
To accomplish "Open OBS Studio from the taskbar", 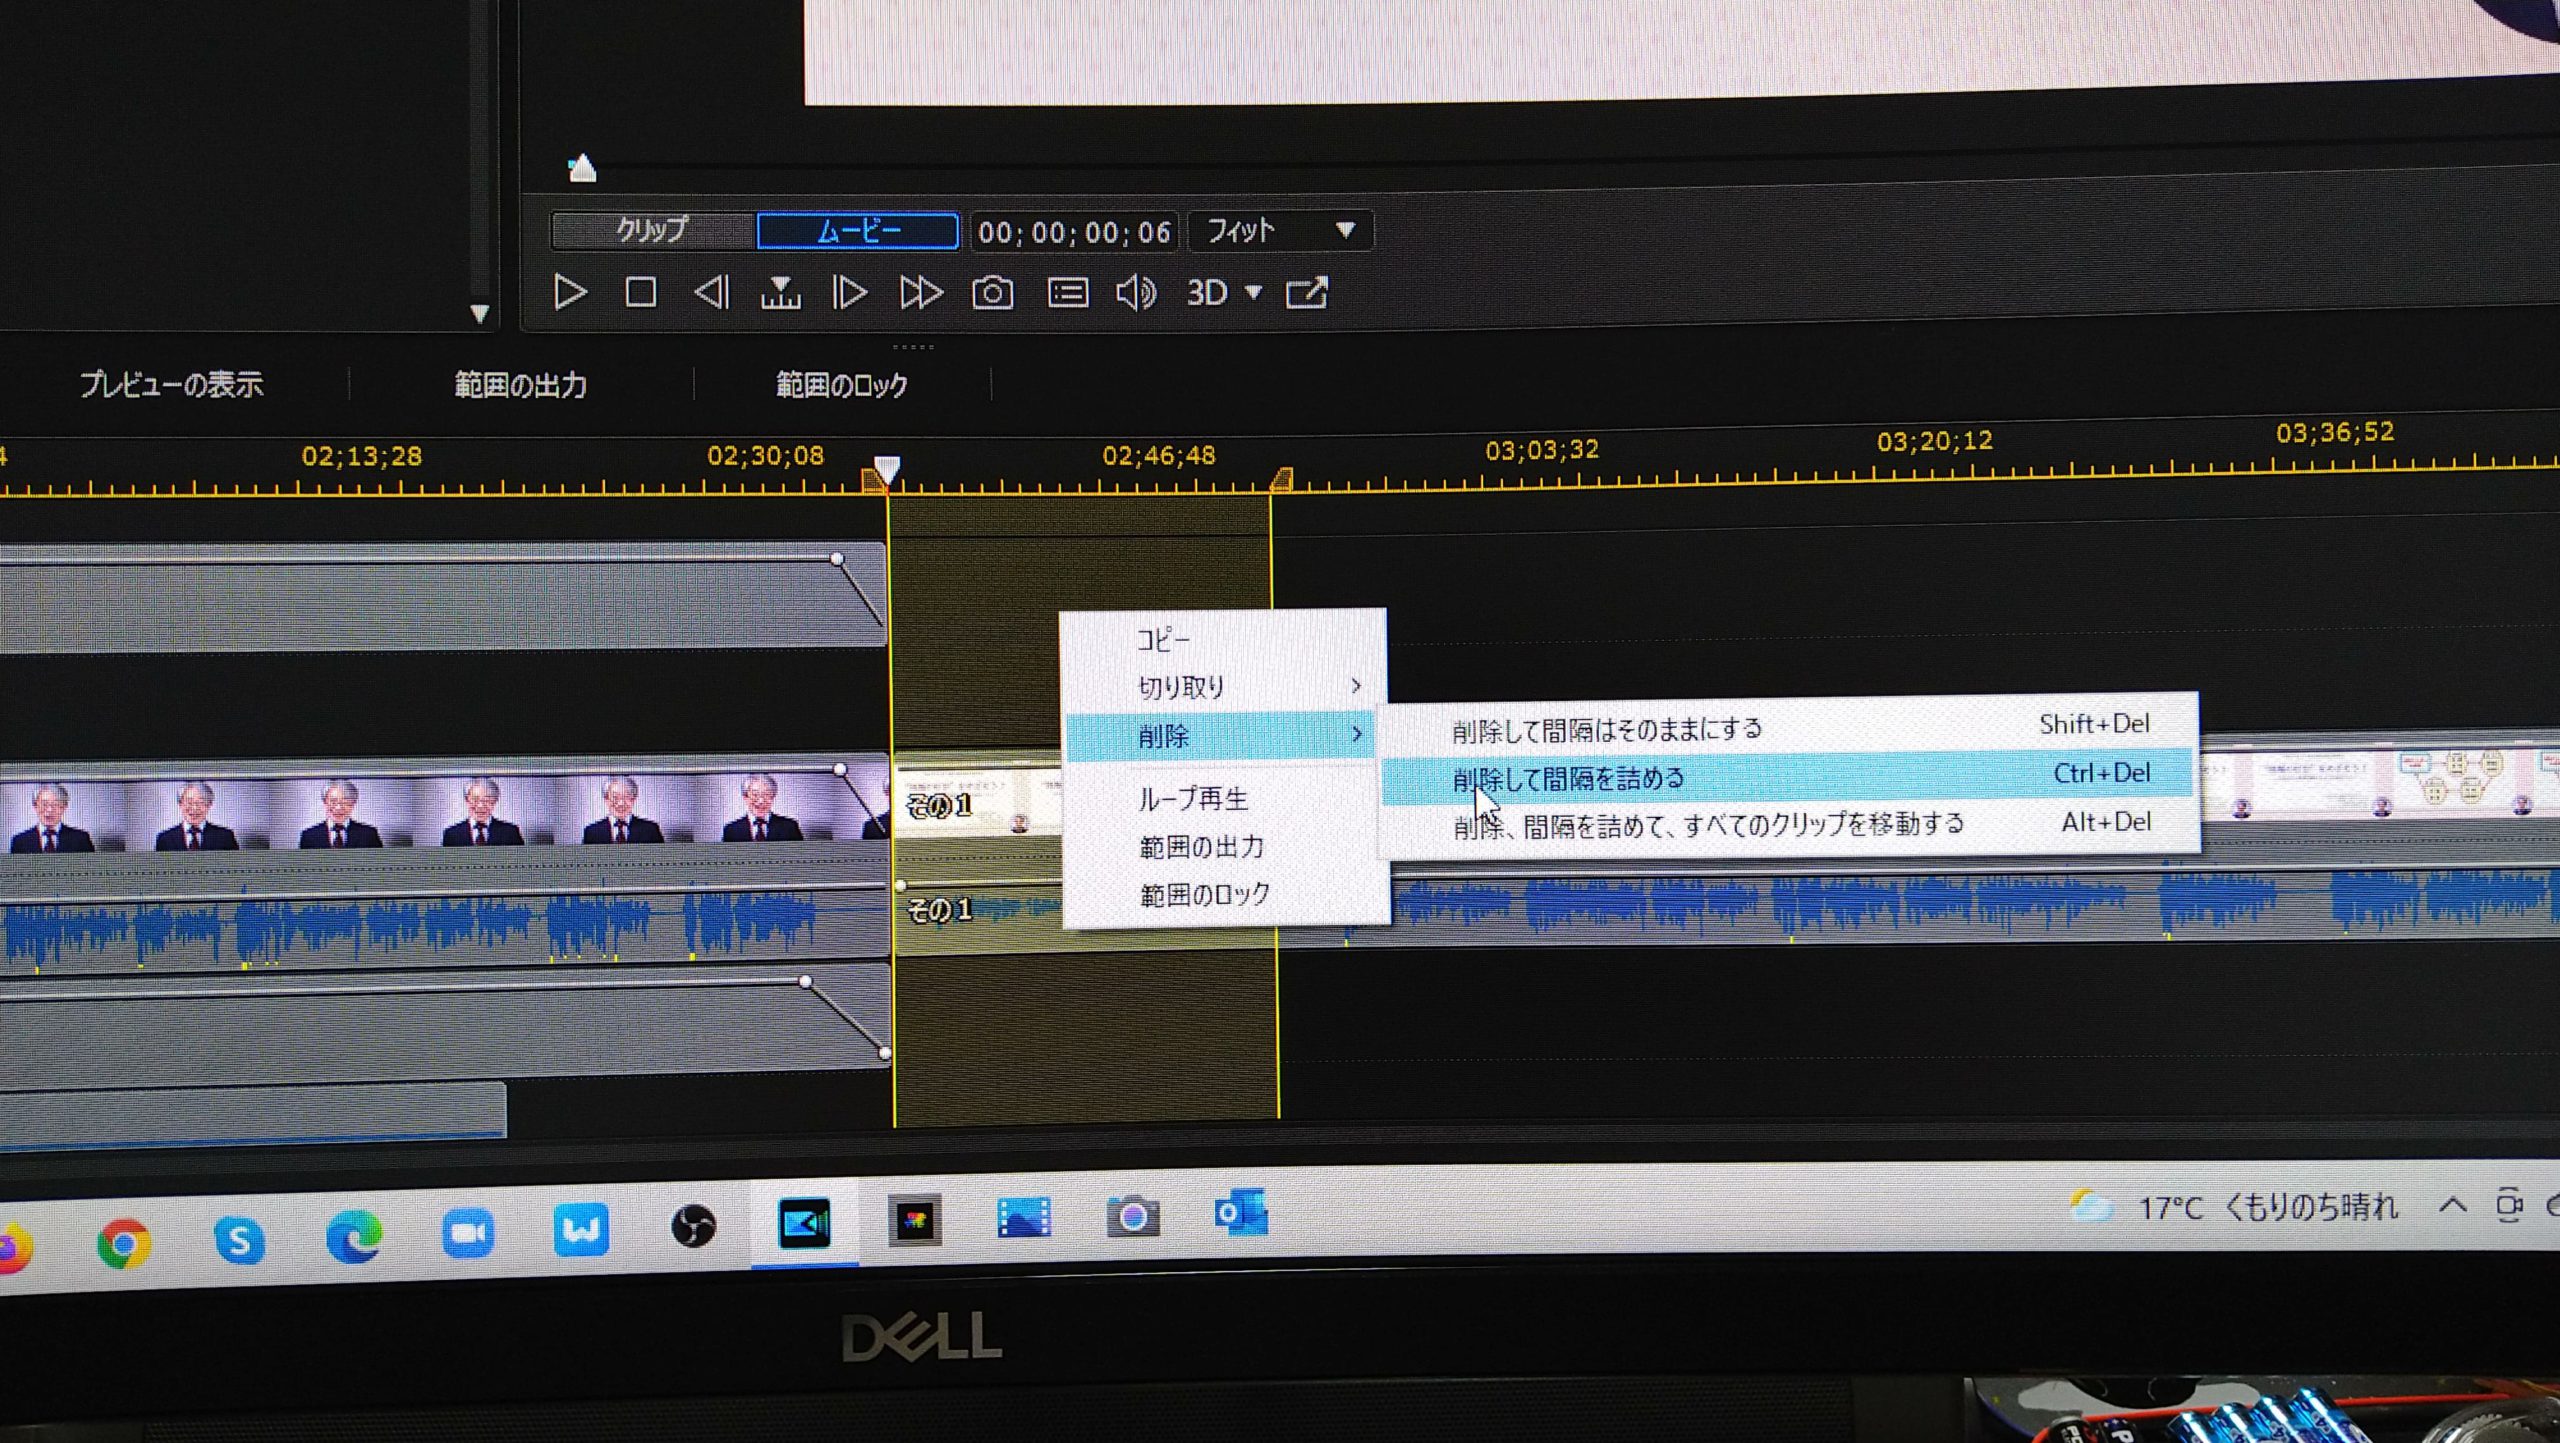I will tap(693, 1226).
